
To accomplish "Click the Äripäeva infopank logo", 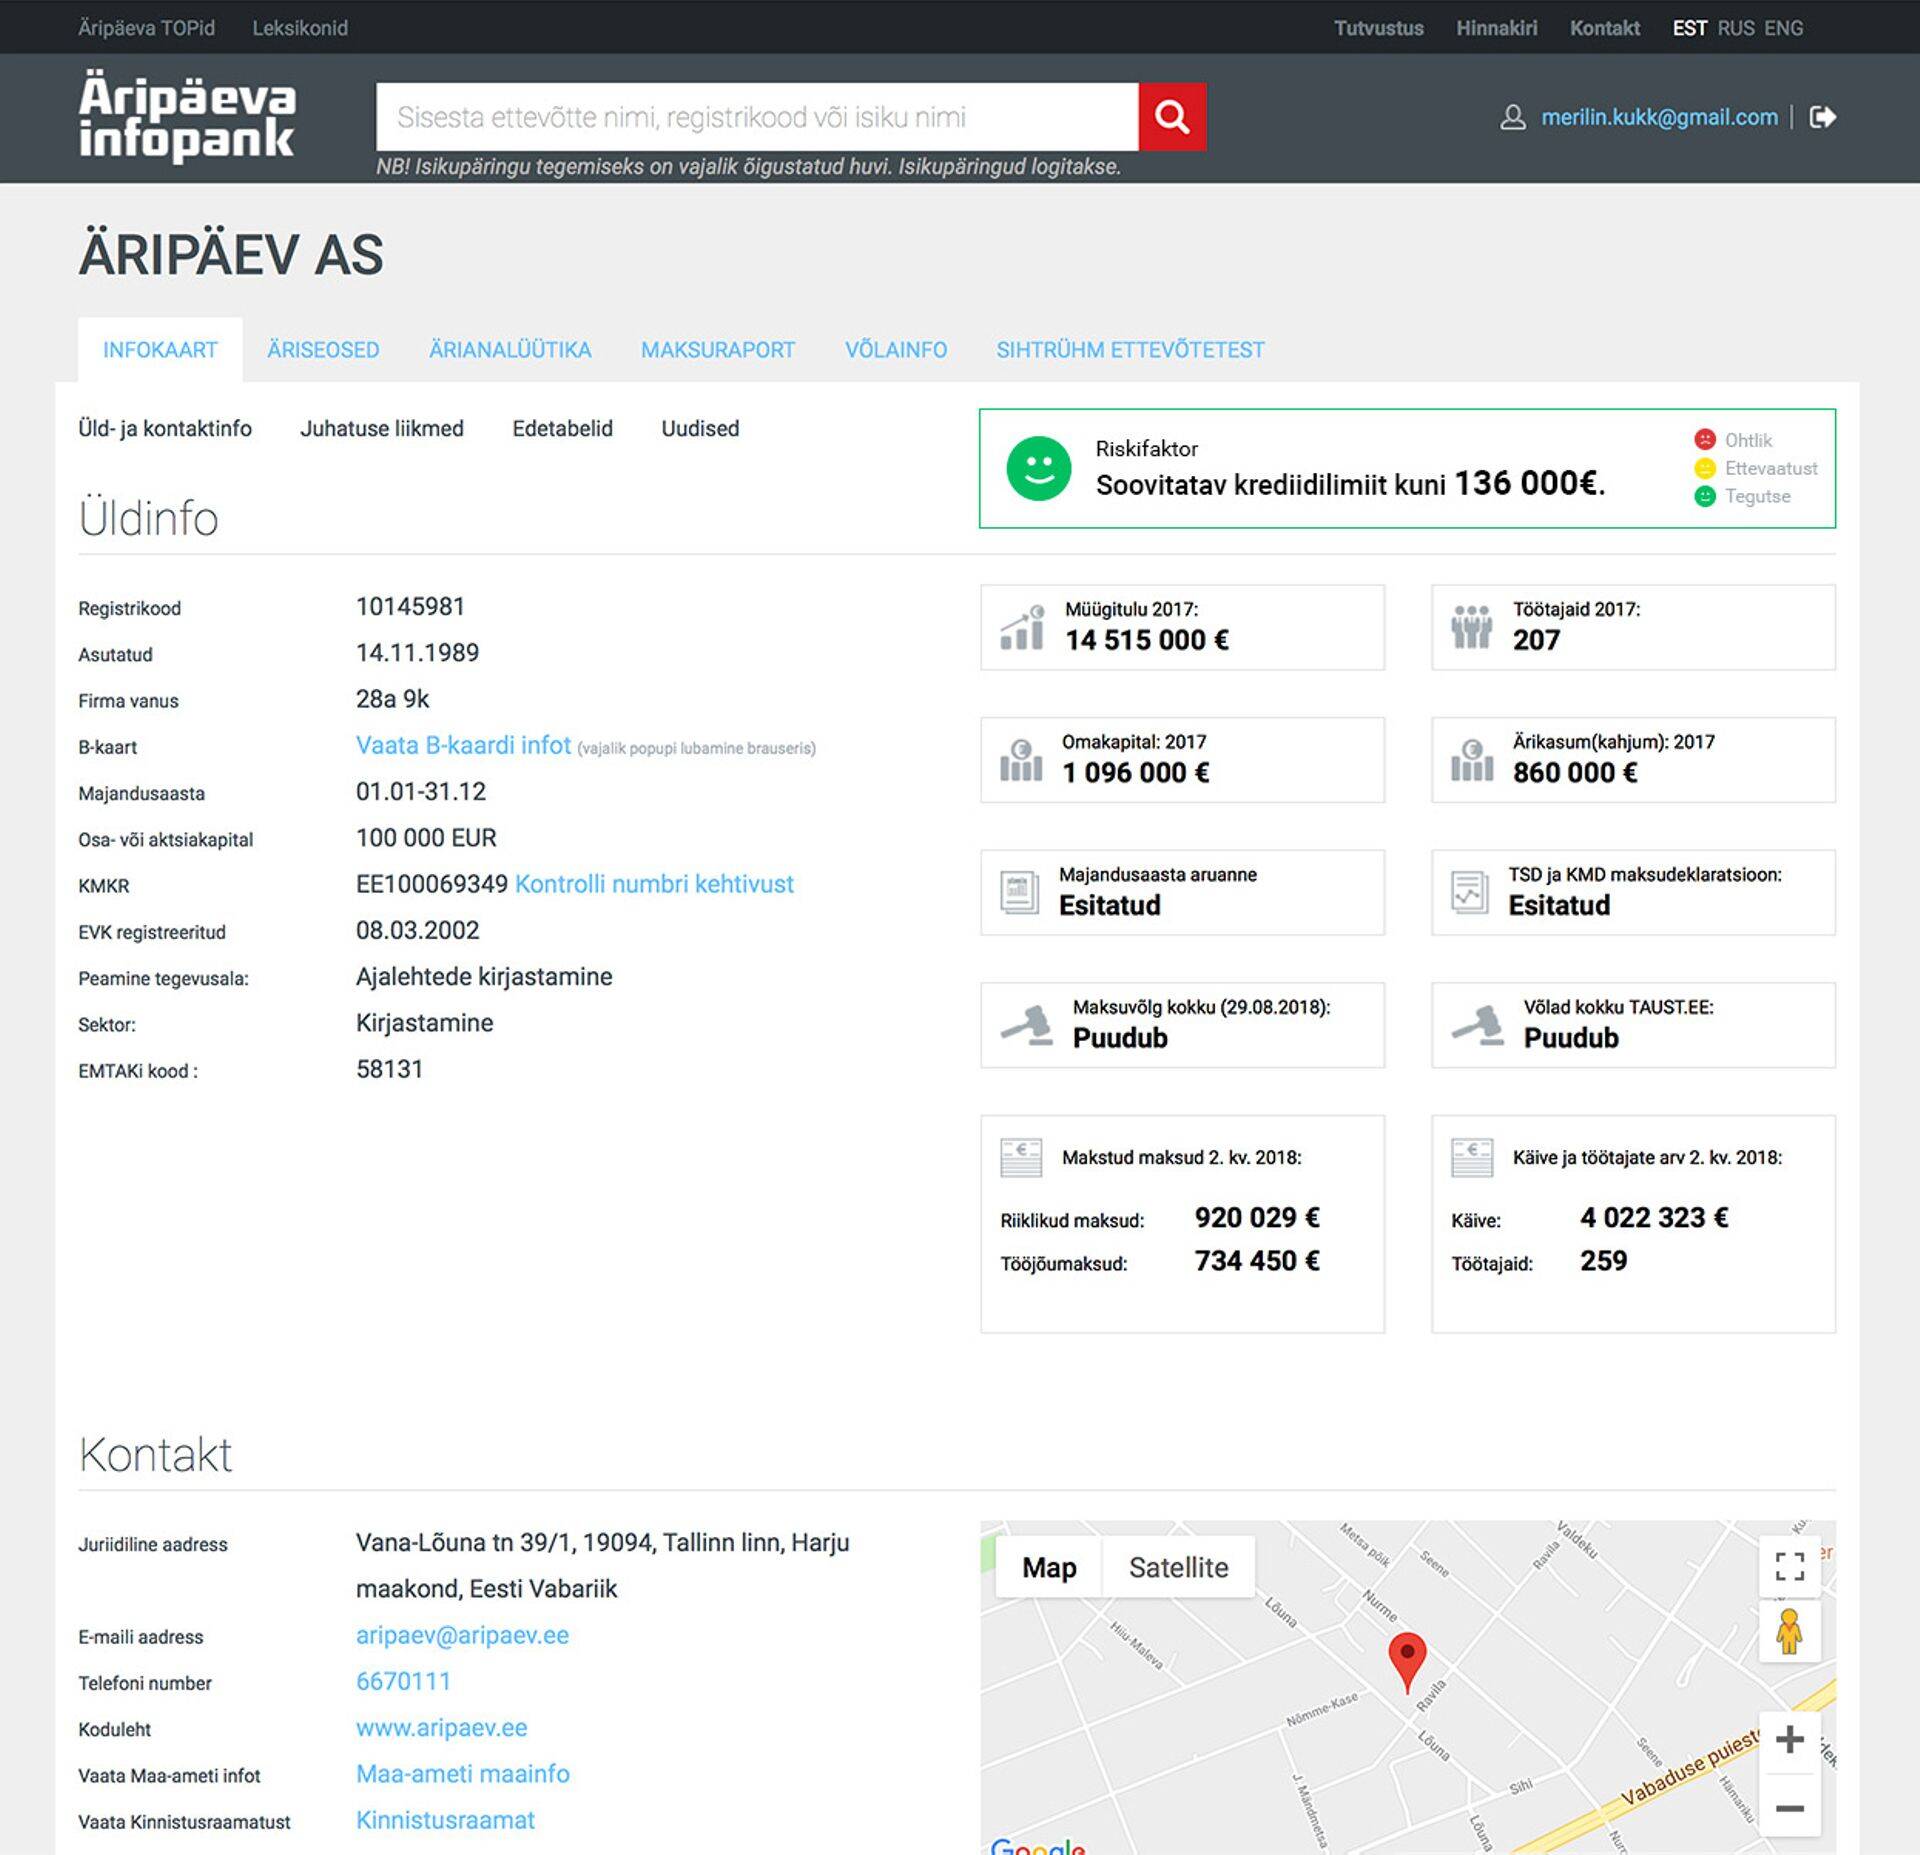I will click(x=187, y=116).
